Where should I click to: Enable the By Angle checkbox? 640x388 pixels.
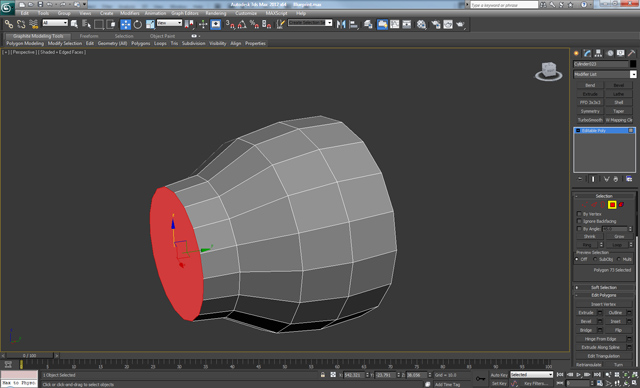point(579,228)
